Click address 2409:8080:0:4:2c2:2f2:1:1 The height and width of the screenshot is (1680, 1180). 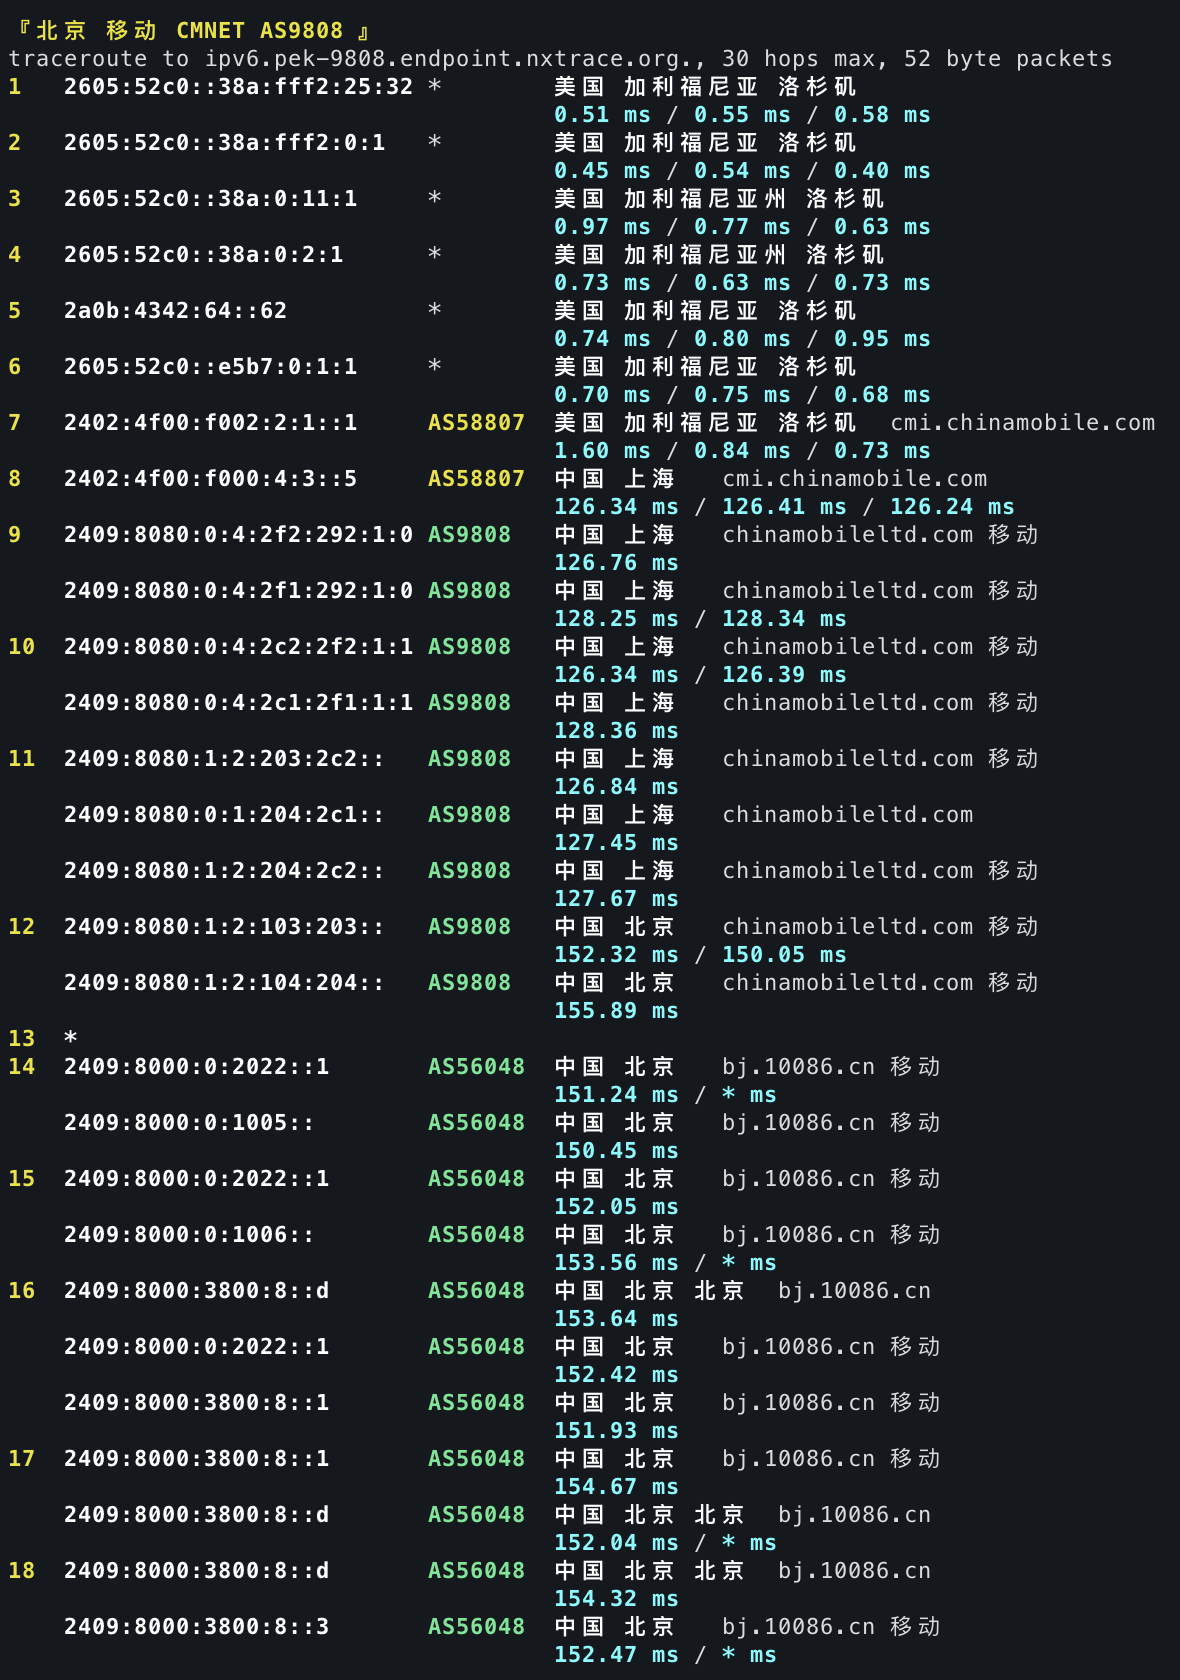point(238,647)
